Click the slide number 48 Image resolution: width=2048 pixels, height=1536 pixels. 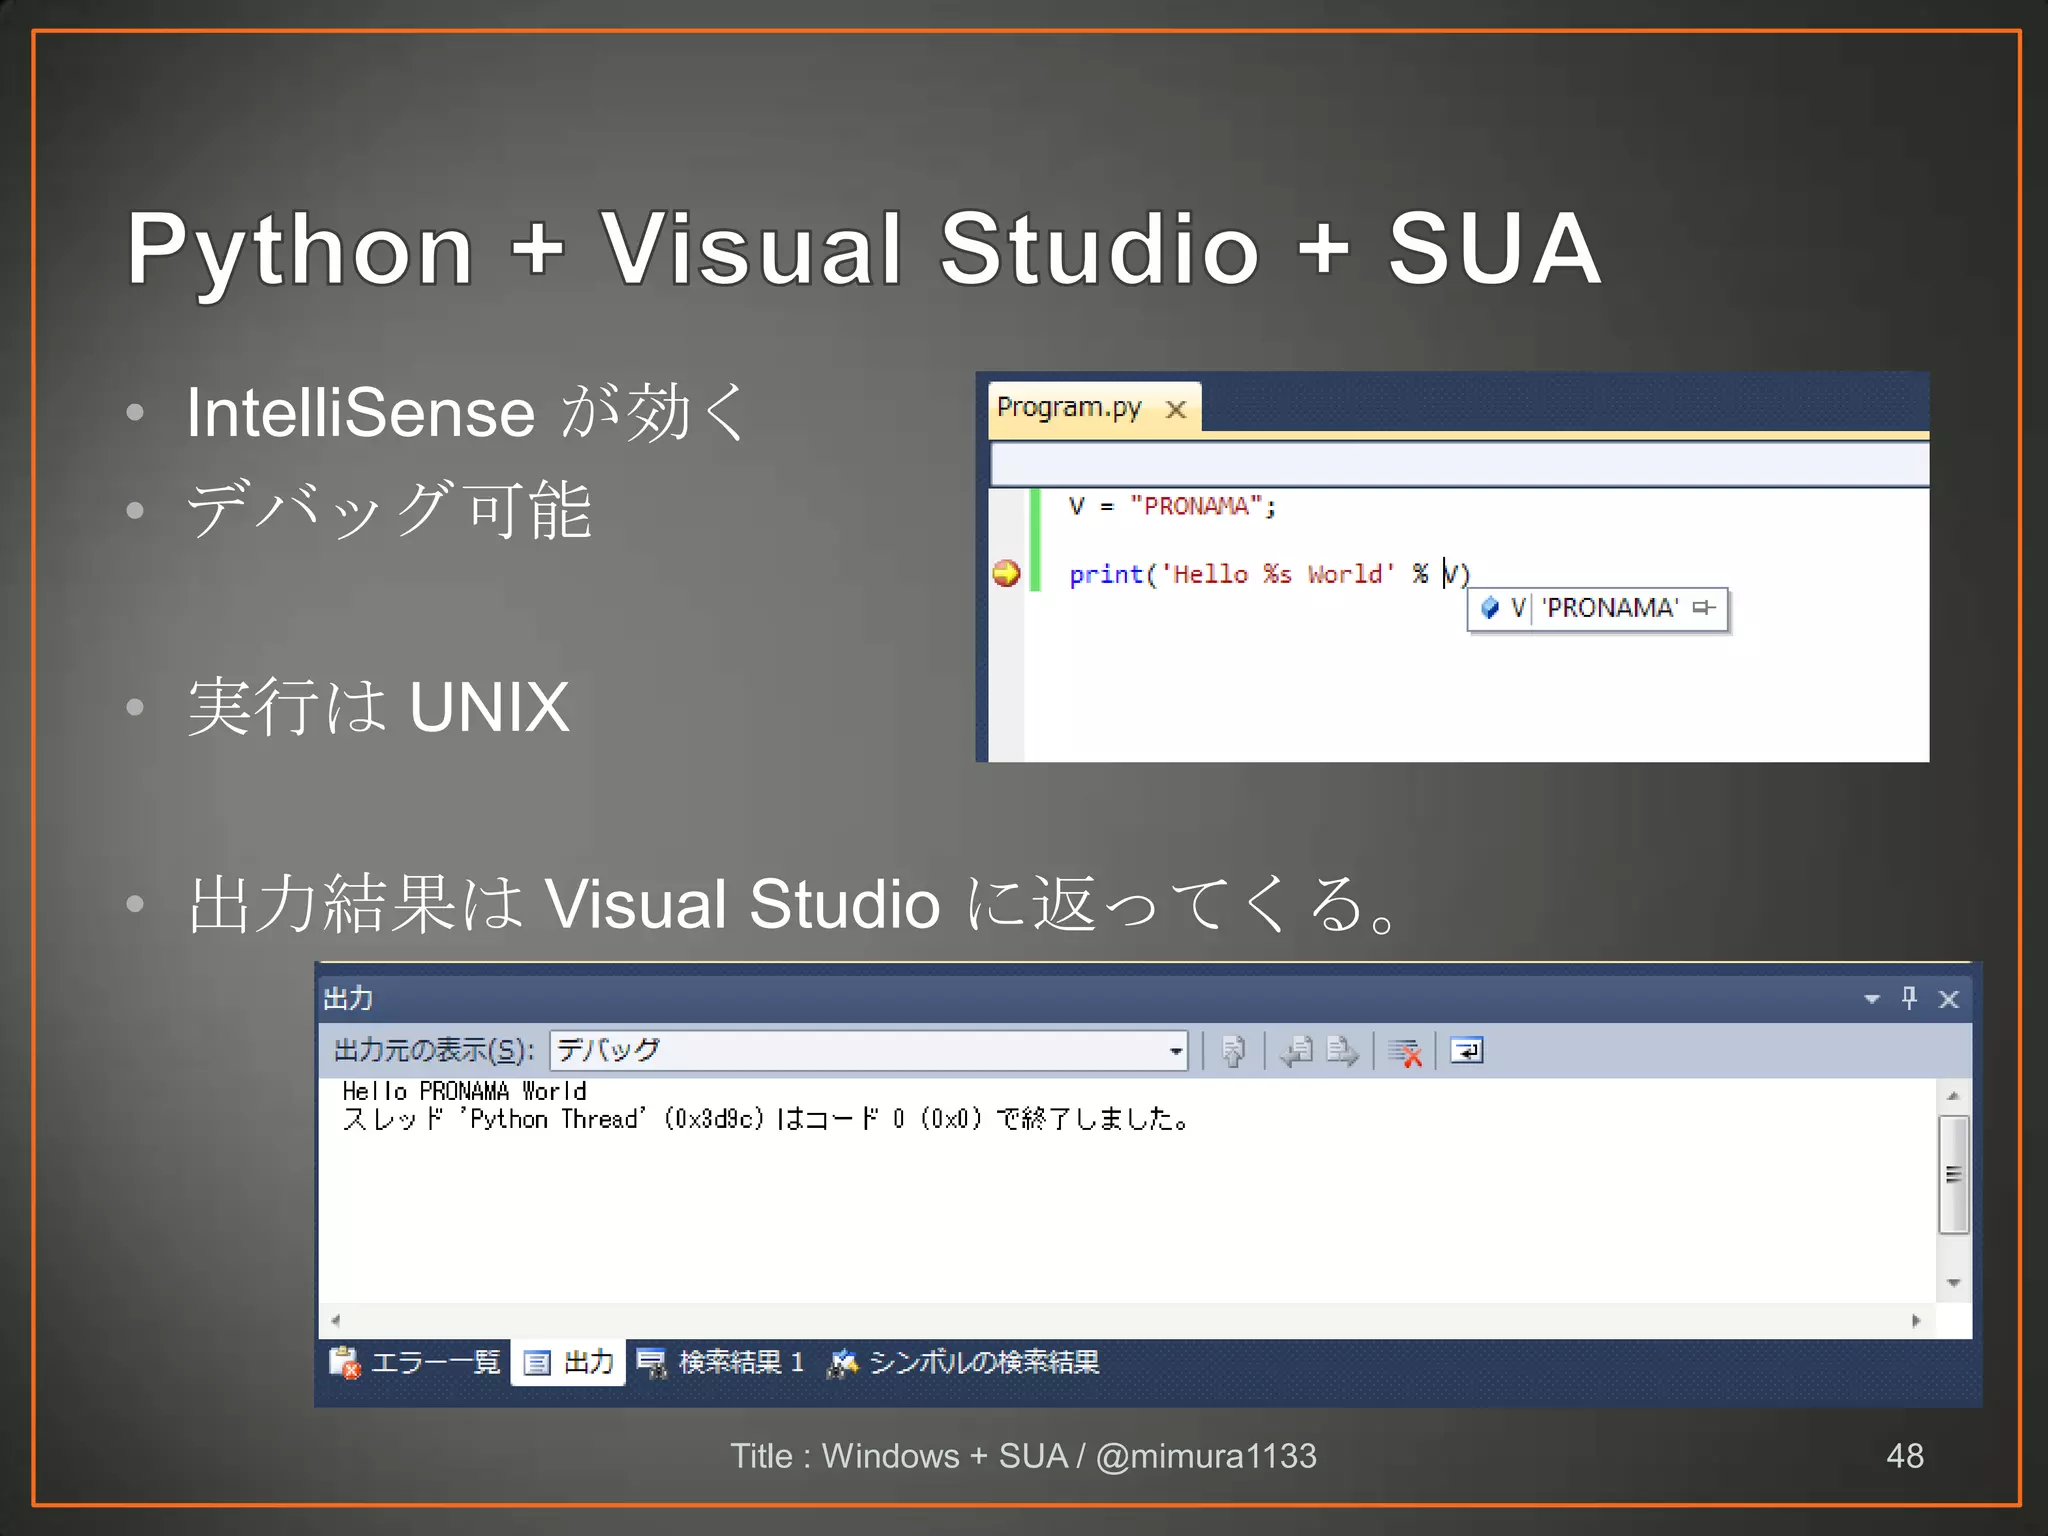[x=1904, y=1455]
